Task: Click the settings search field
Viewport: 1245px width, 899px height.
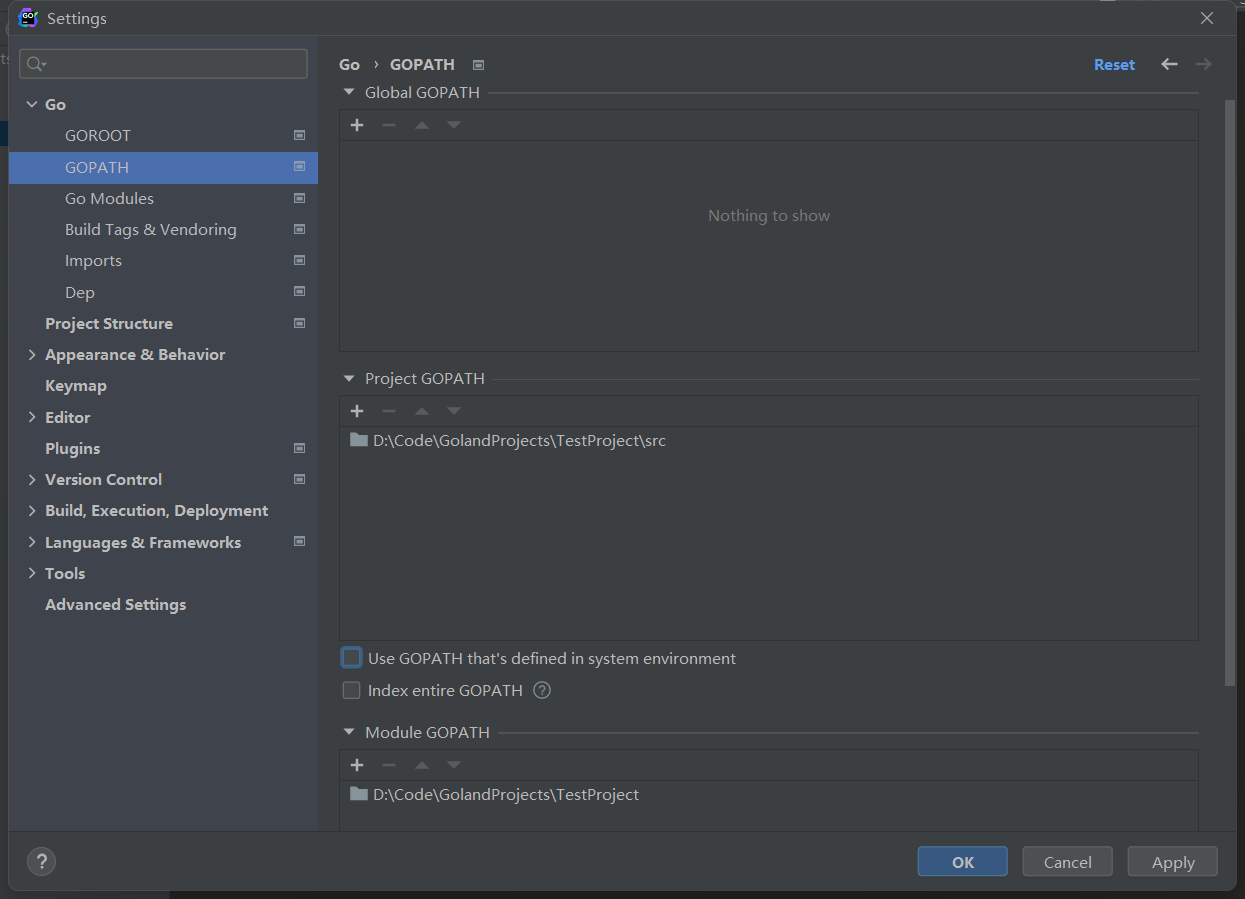Action: click(163, 64)
